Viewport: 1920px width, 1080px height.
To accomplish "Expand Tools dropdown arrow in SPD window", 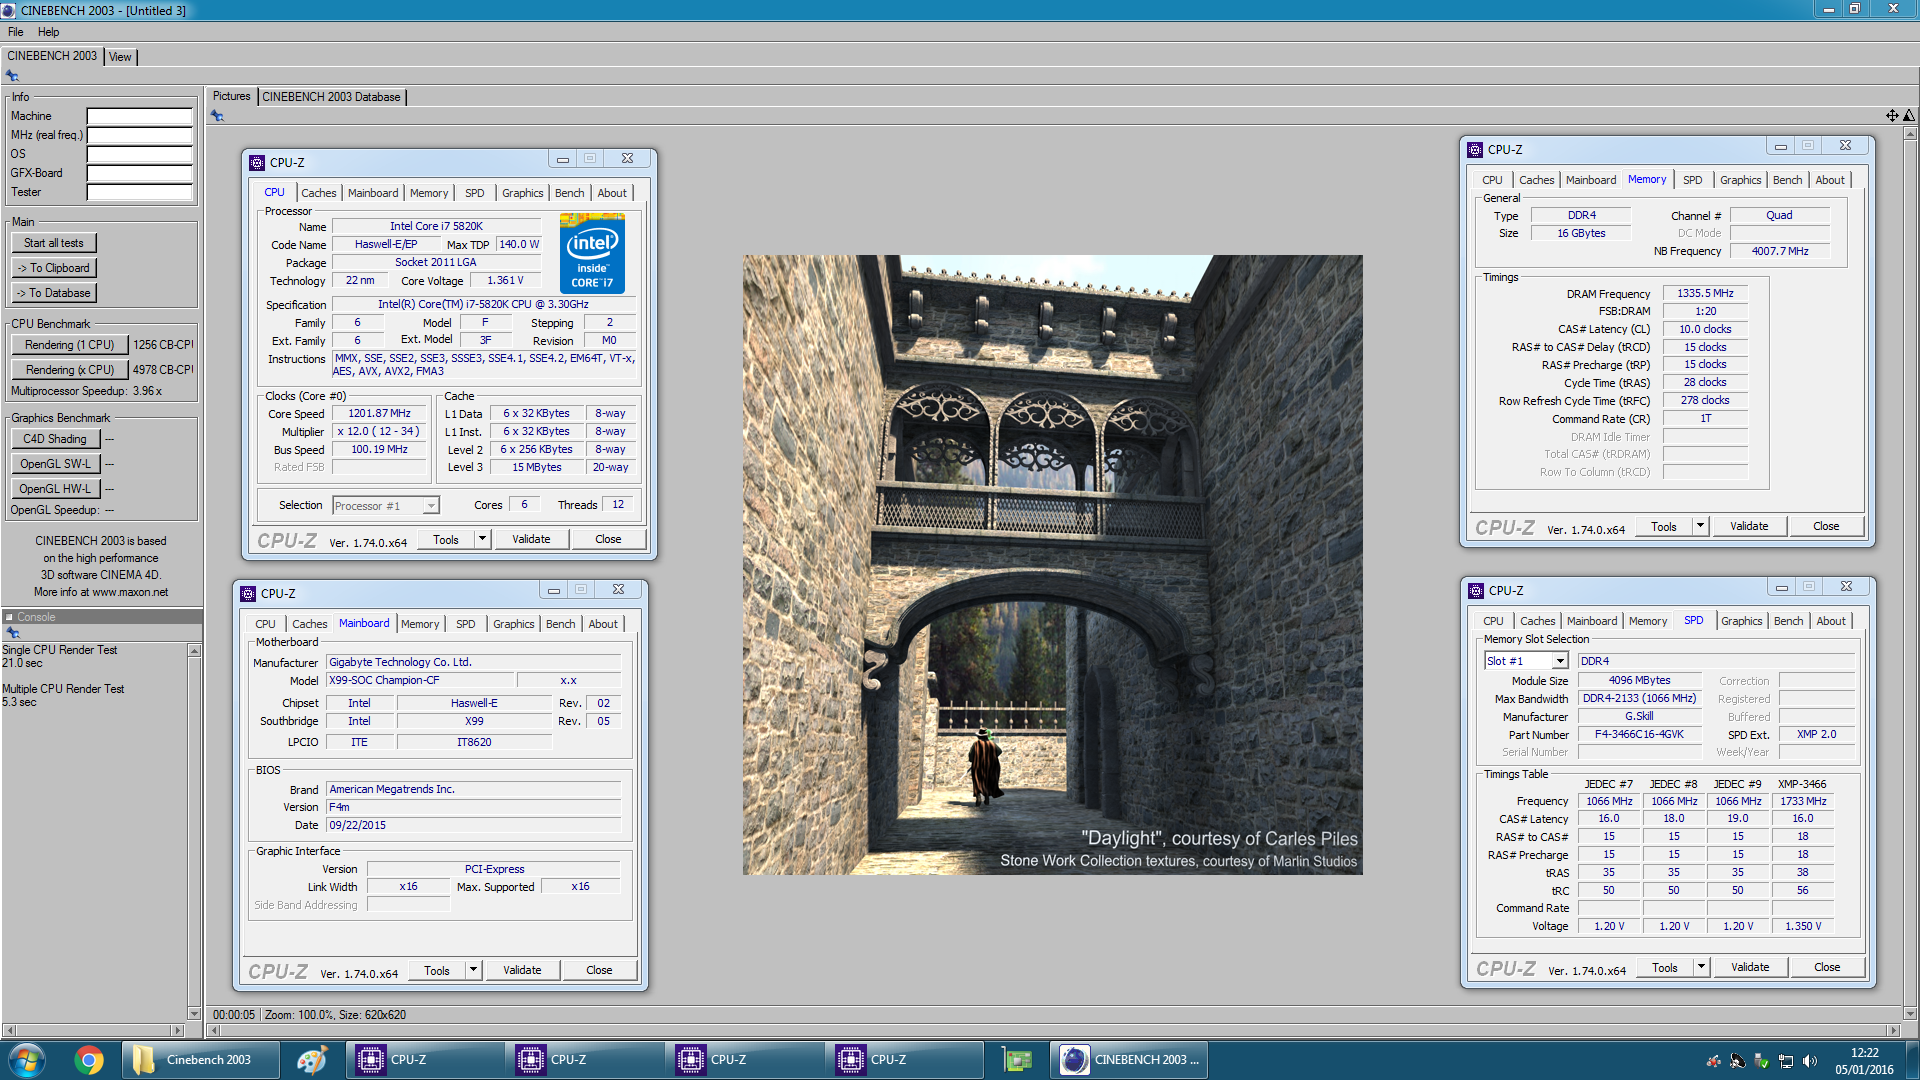I will coord(1701,967).
